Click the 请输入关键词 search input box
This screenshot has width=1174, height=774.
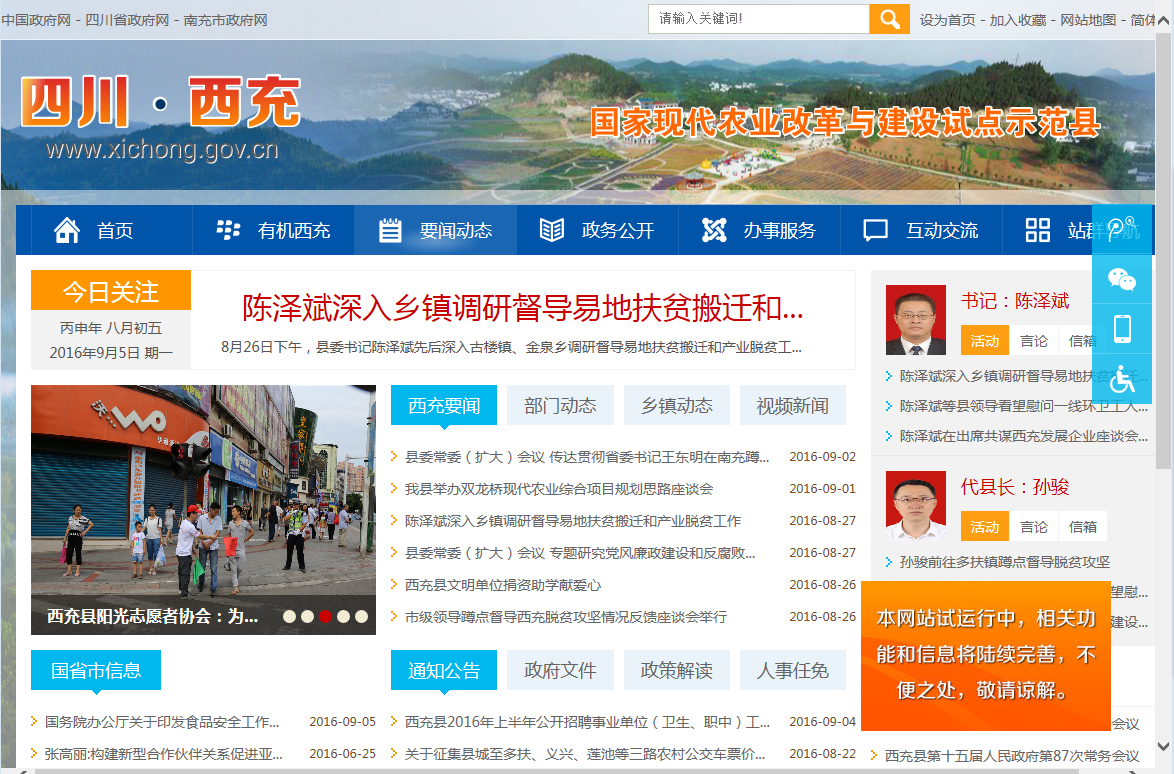tap(758, 19)
